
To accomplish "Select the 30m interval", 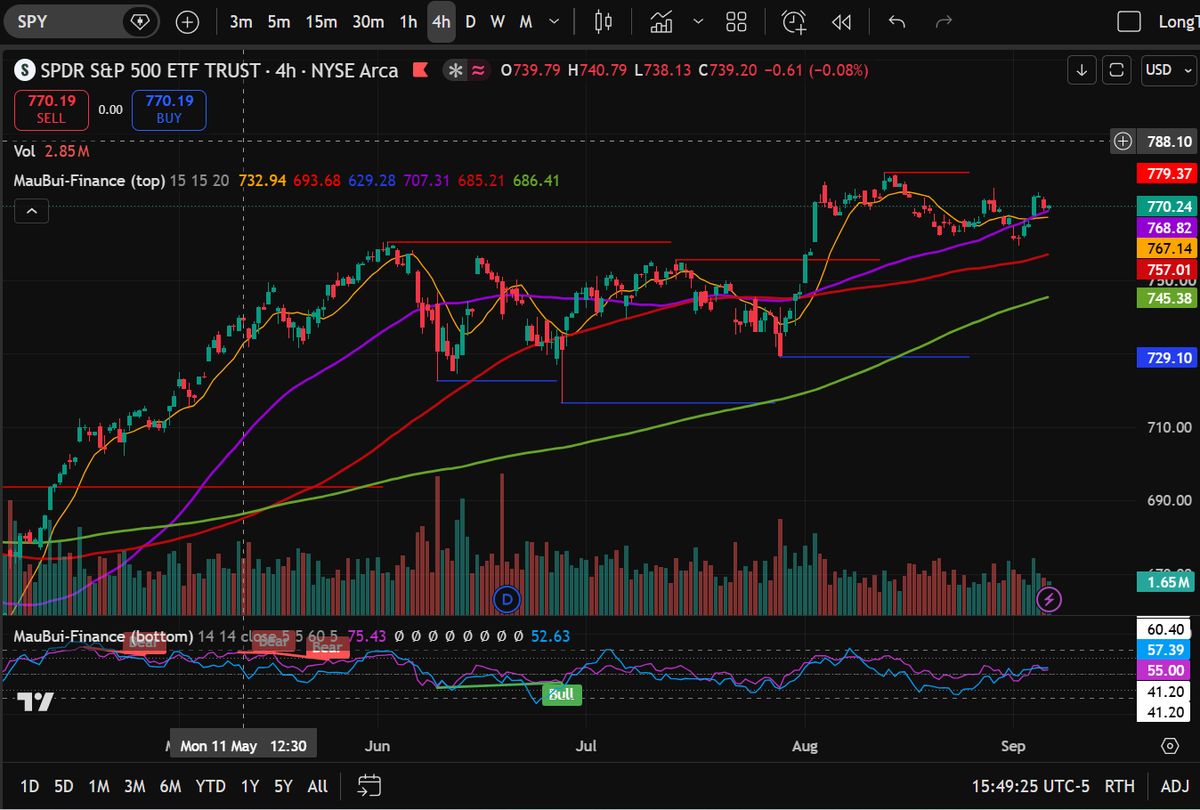I will pyautogui.click(x=368, y=21).
